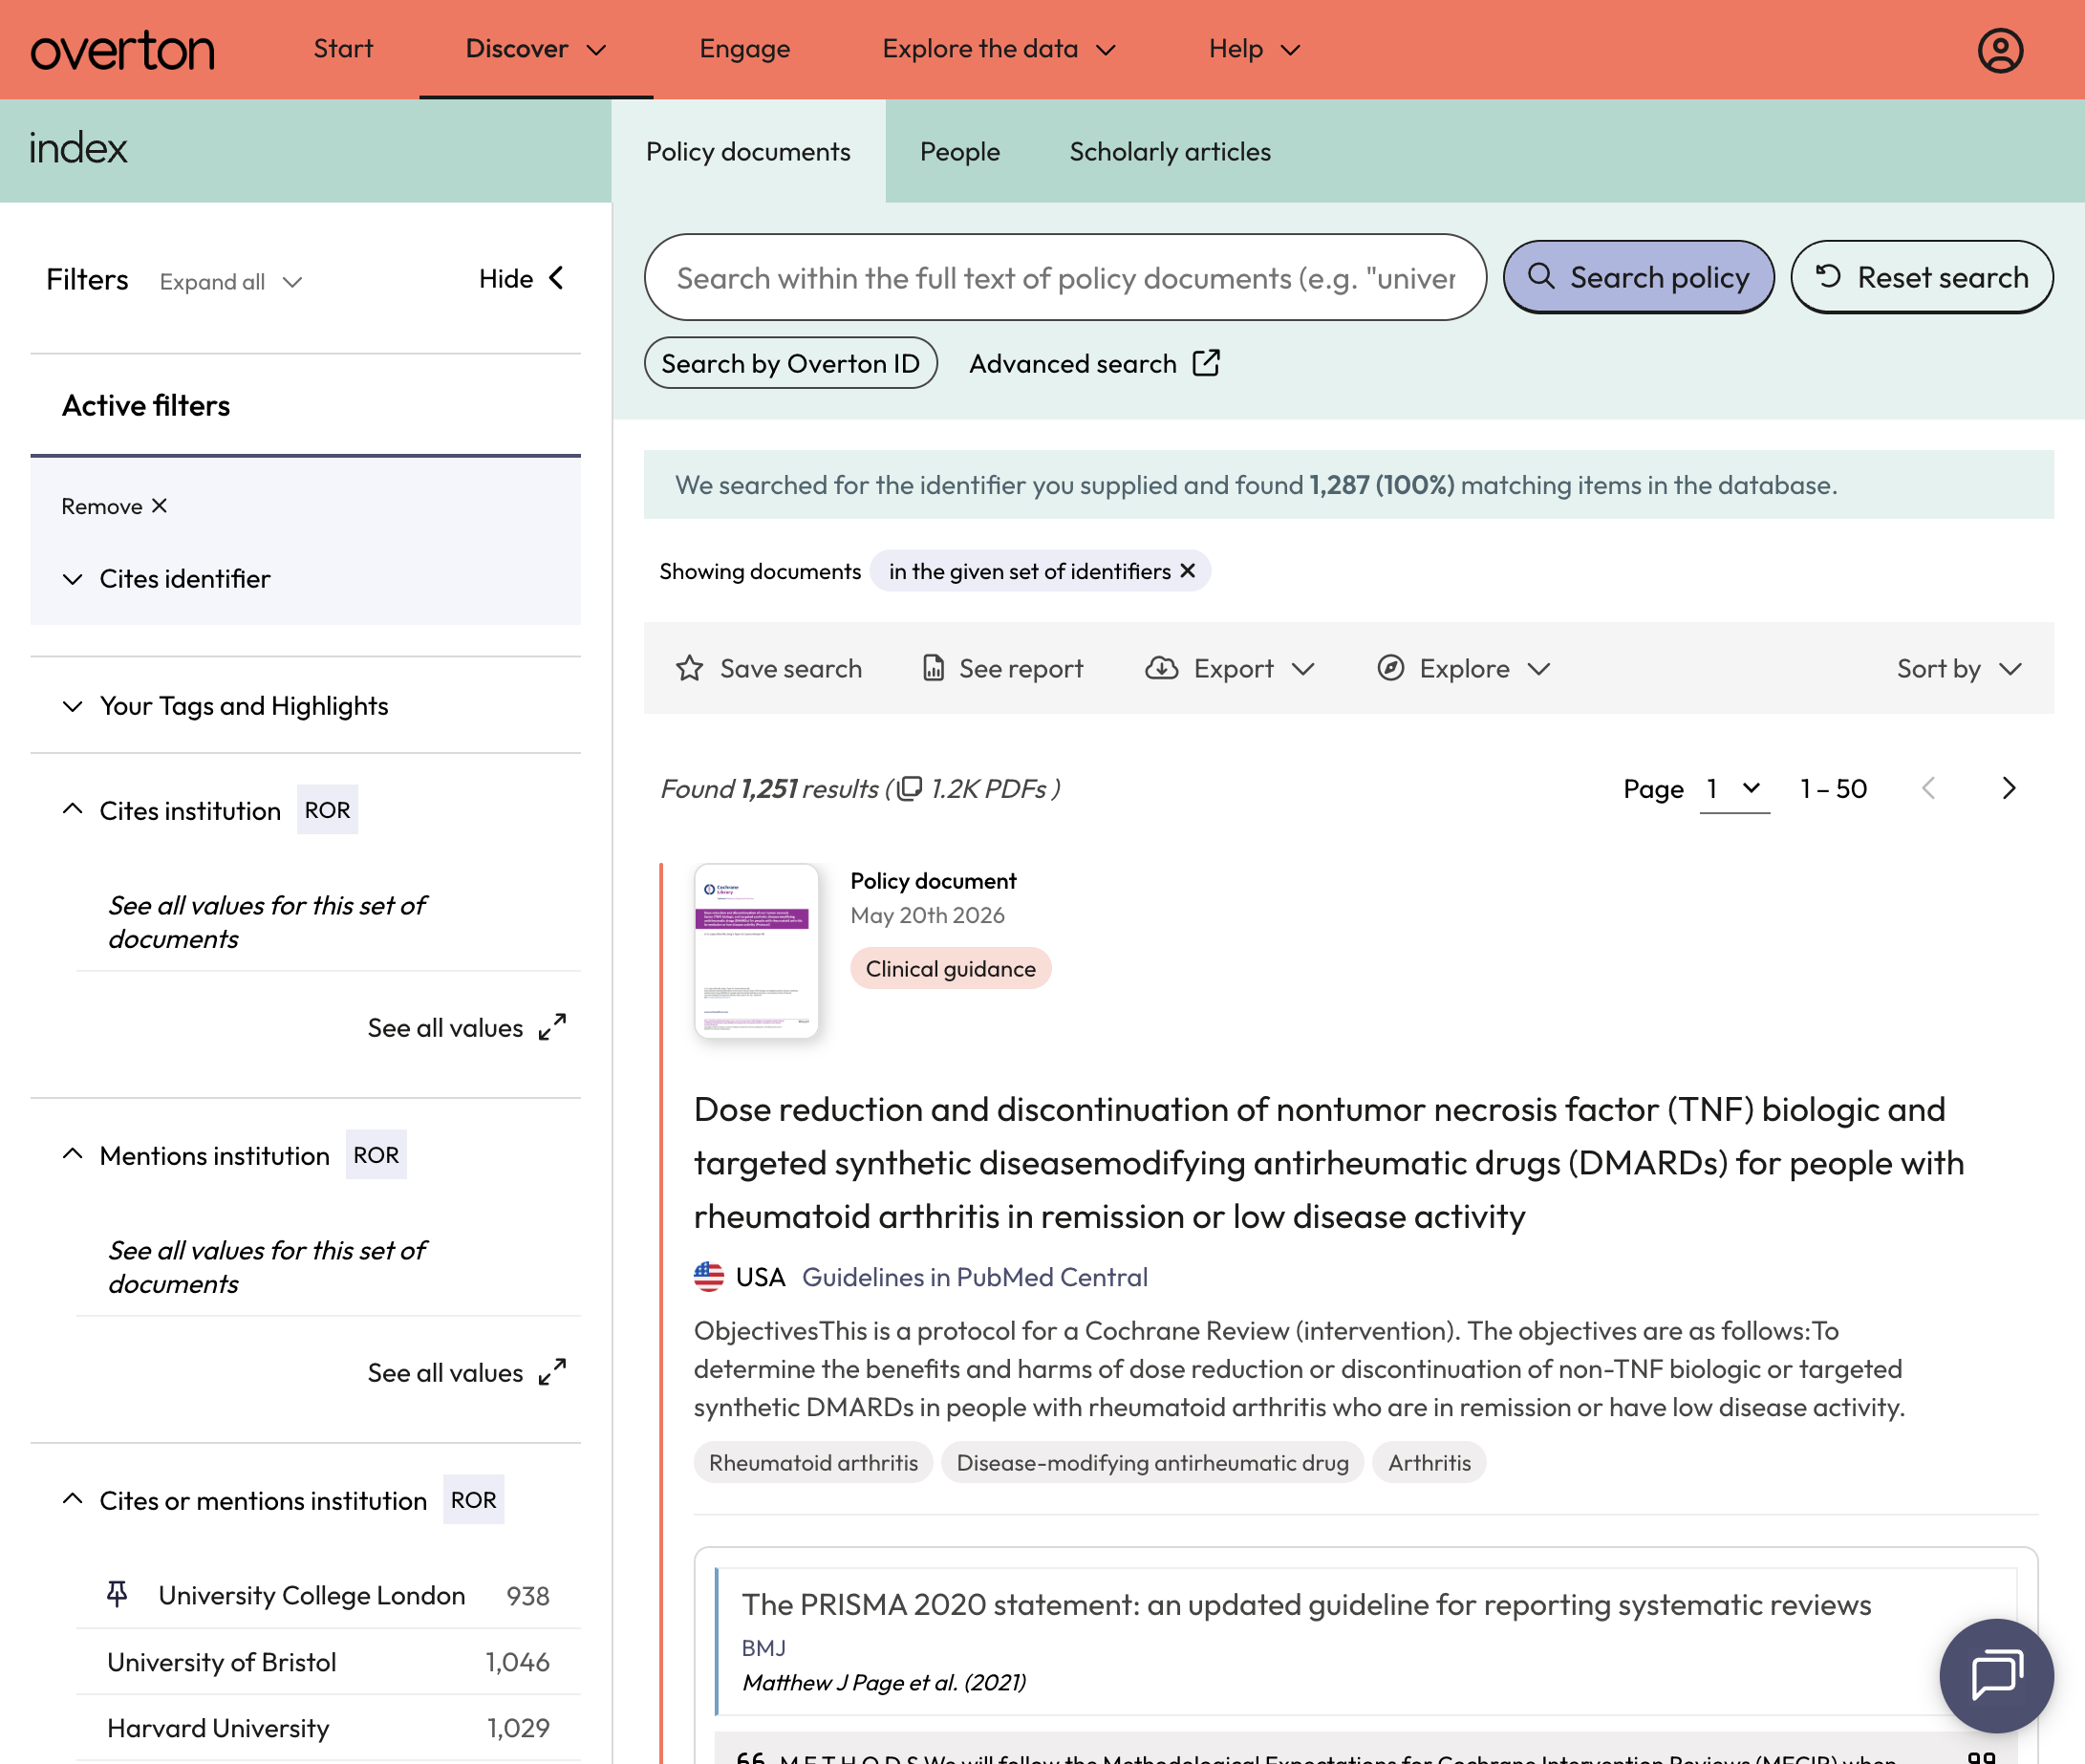
Task: Open Guidelines in PubMed Central link
Action: click(x=974, y=1276)
